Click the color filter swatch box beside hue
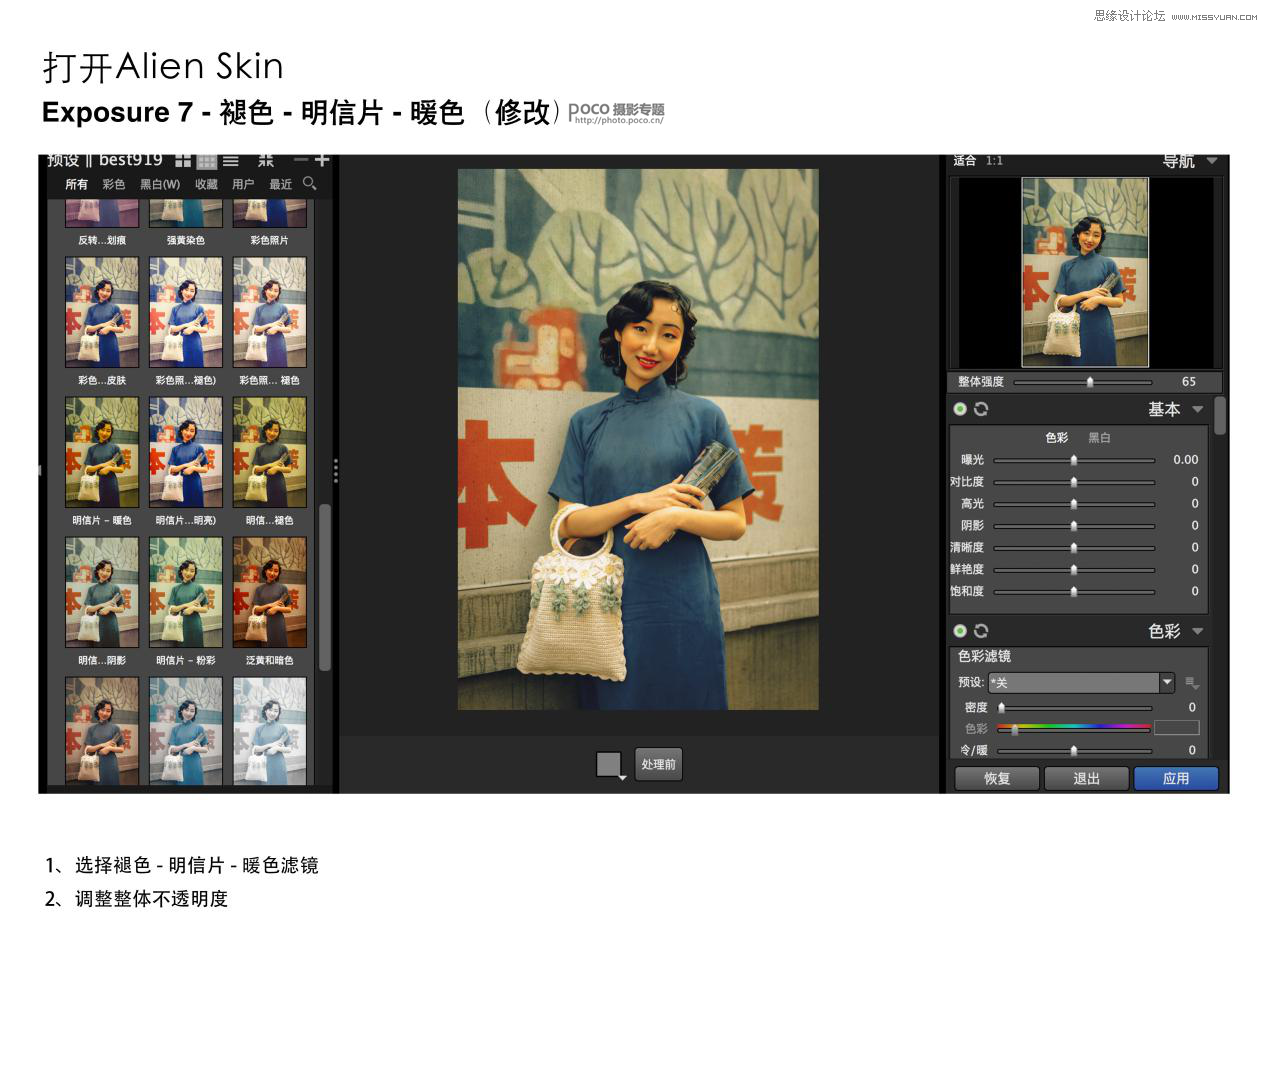This screenshot has height=1078, width=1268. [1177, 728]
